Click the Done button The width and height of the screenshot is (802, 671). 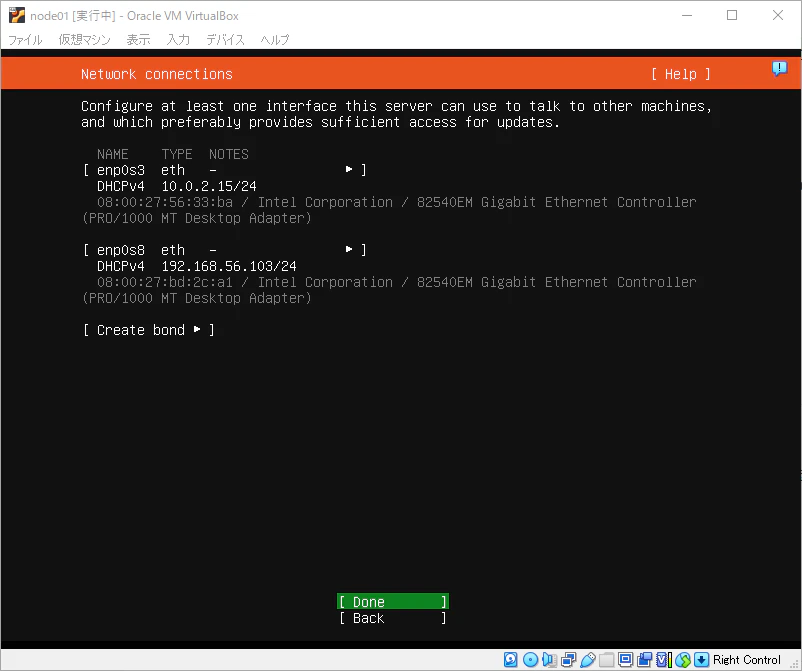pos(393,601)
